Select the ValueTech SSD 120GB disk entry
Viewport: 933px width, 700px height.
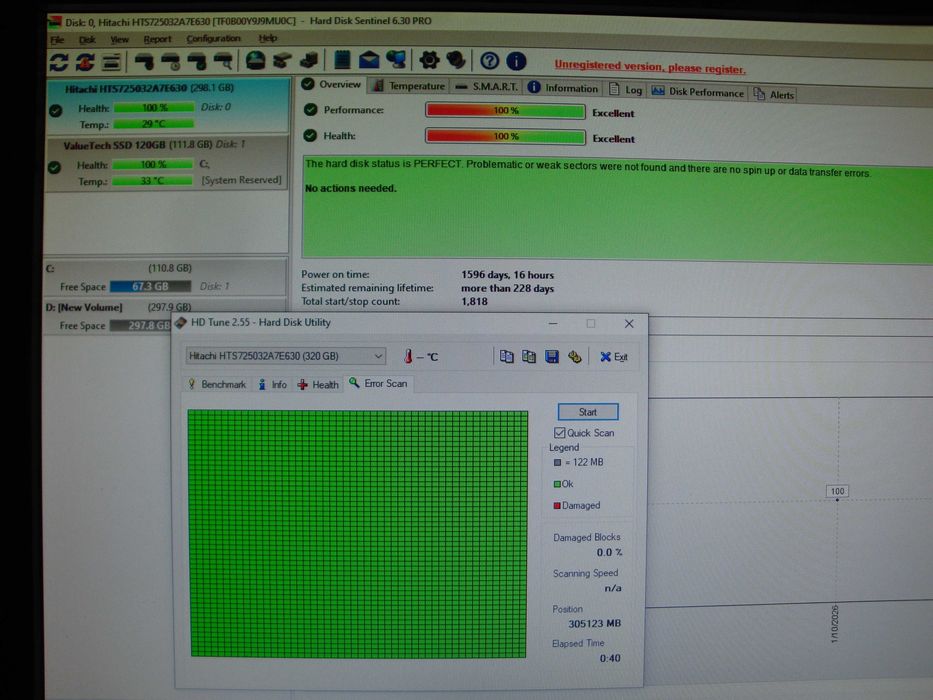point(167,163)
